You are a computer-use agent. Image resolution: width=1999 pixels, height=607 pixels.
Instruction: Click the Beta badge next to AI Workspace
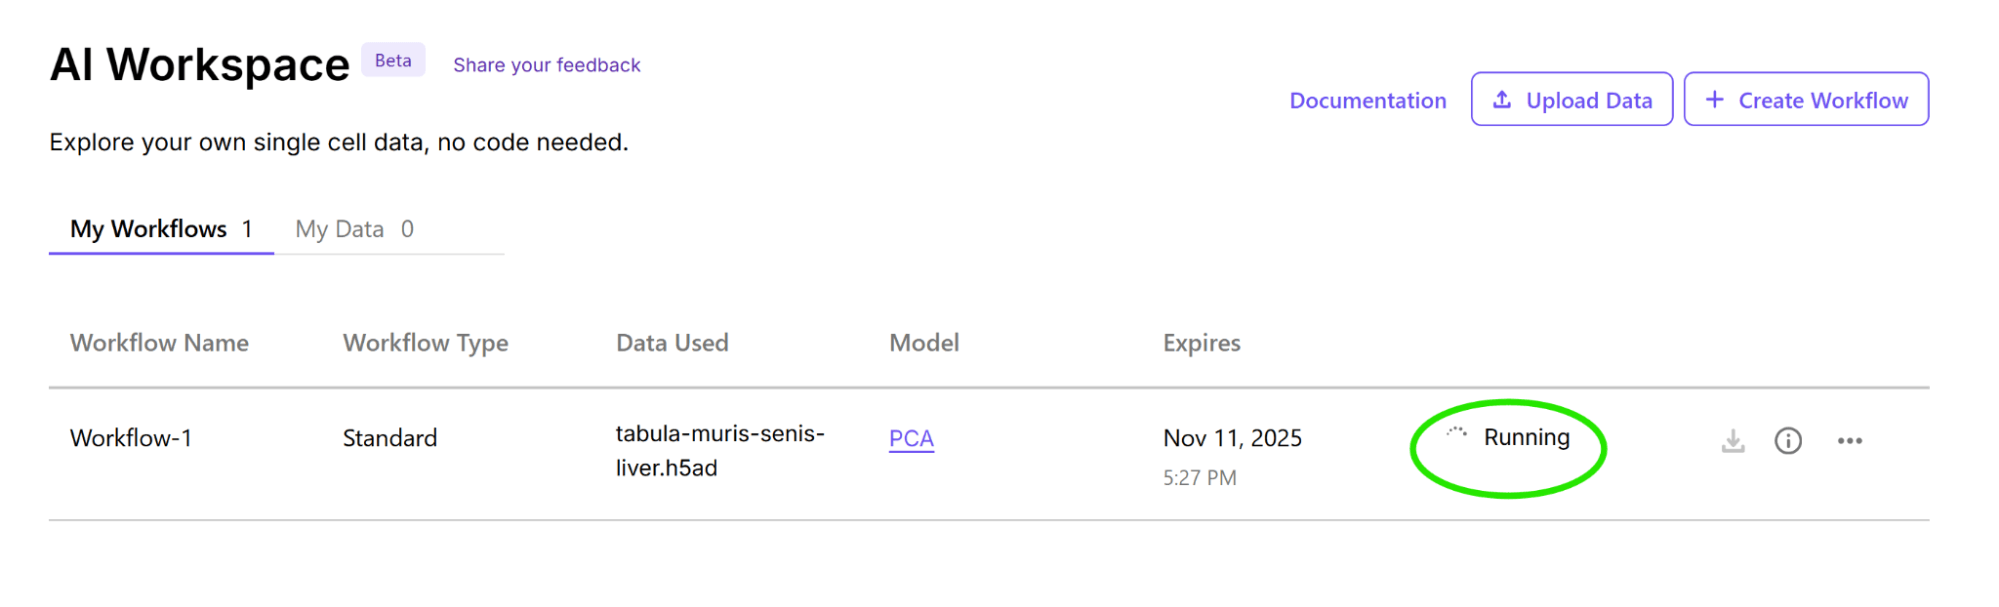[x=392, y=60]
